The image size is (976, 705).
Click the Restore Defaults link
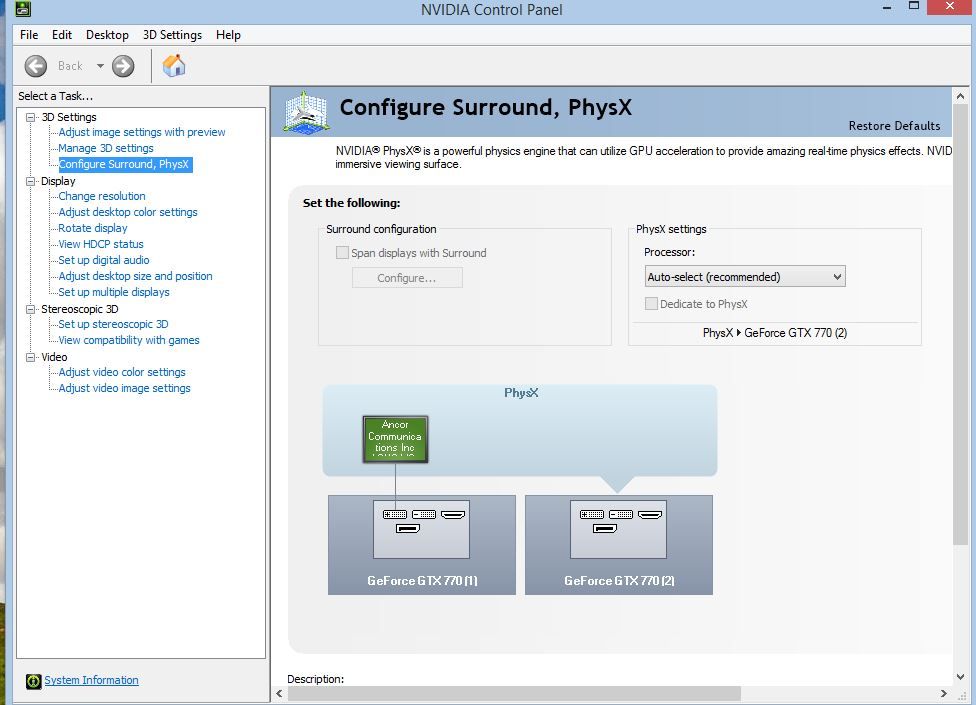tap(894, 126)
